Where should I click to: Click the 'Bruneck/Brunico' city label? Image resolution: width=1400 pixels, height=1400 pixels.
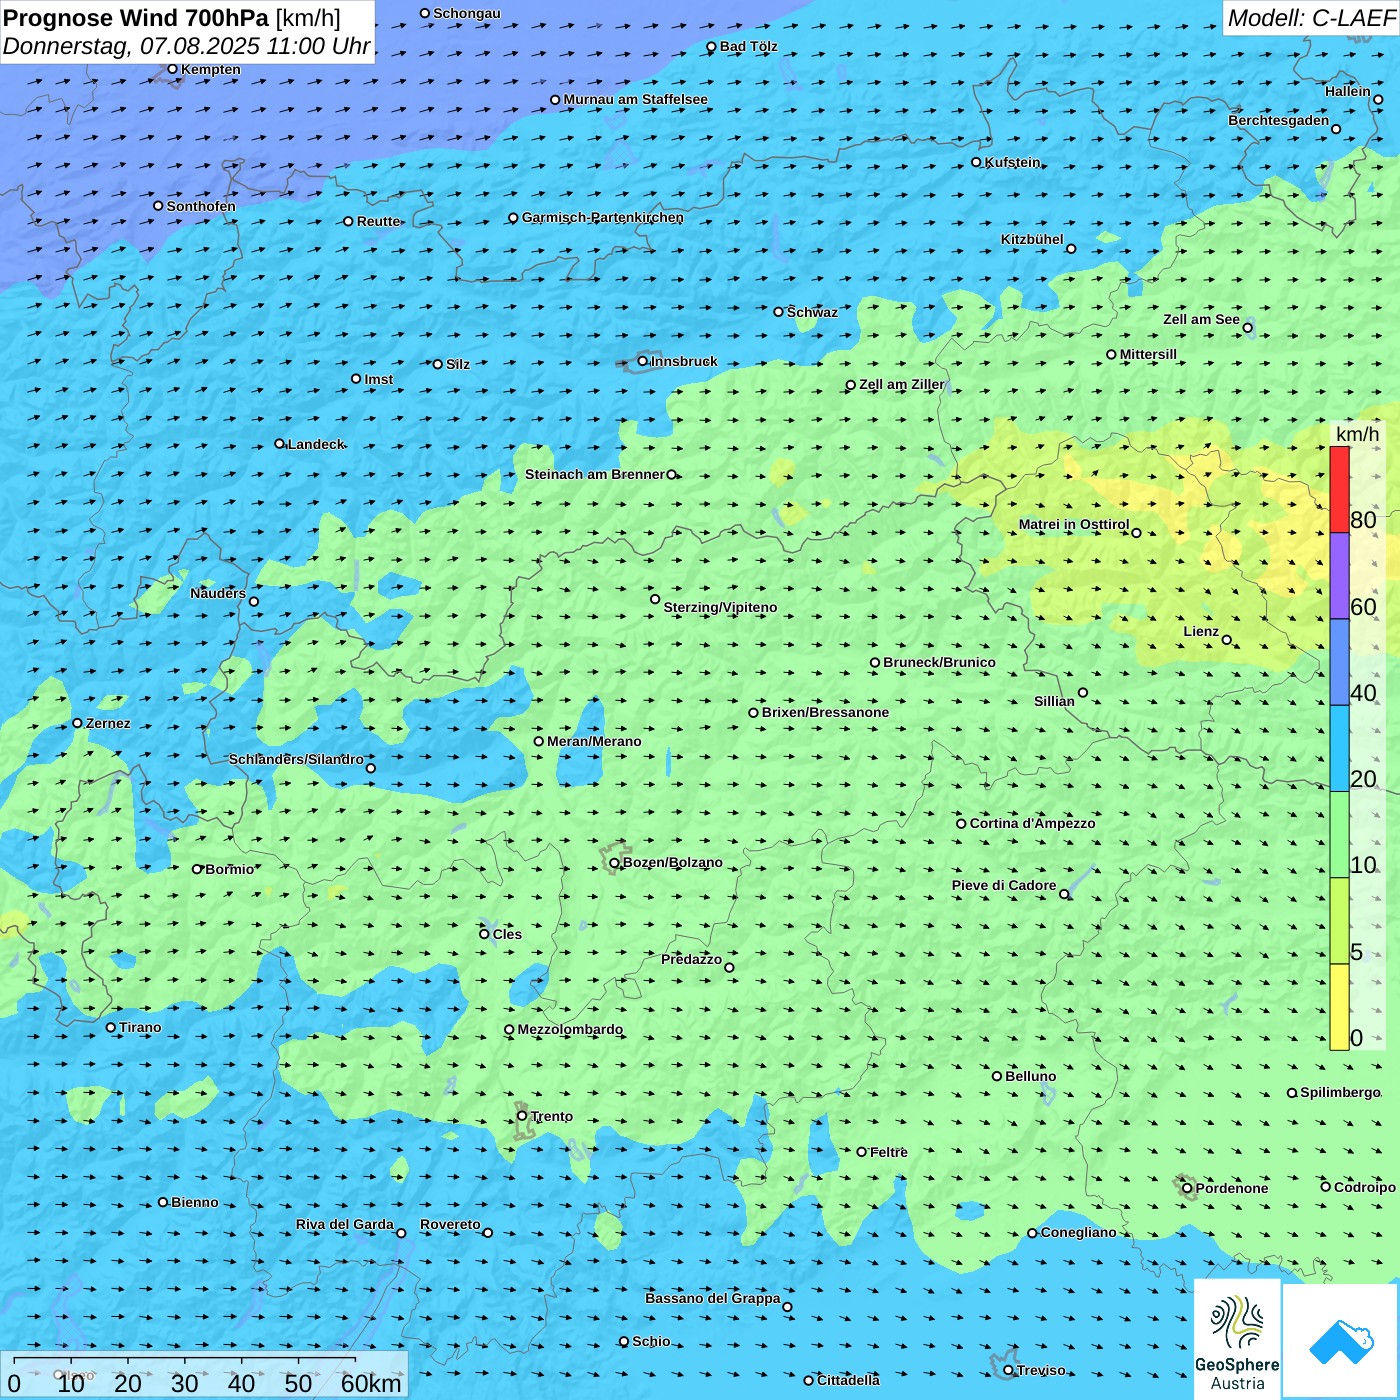(939, 662)
